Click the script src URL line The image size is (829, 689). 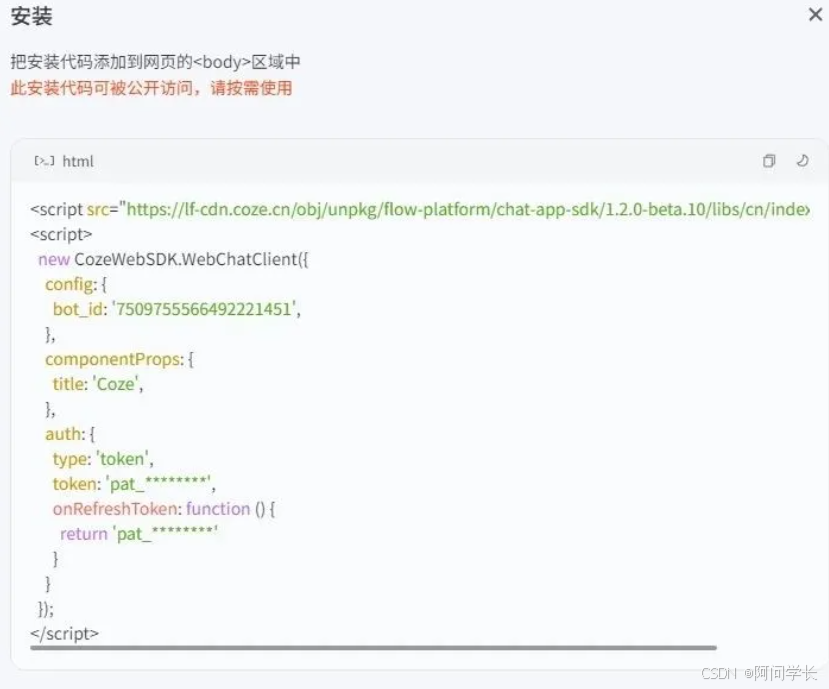coord(420,209)
